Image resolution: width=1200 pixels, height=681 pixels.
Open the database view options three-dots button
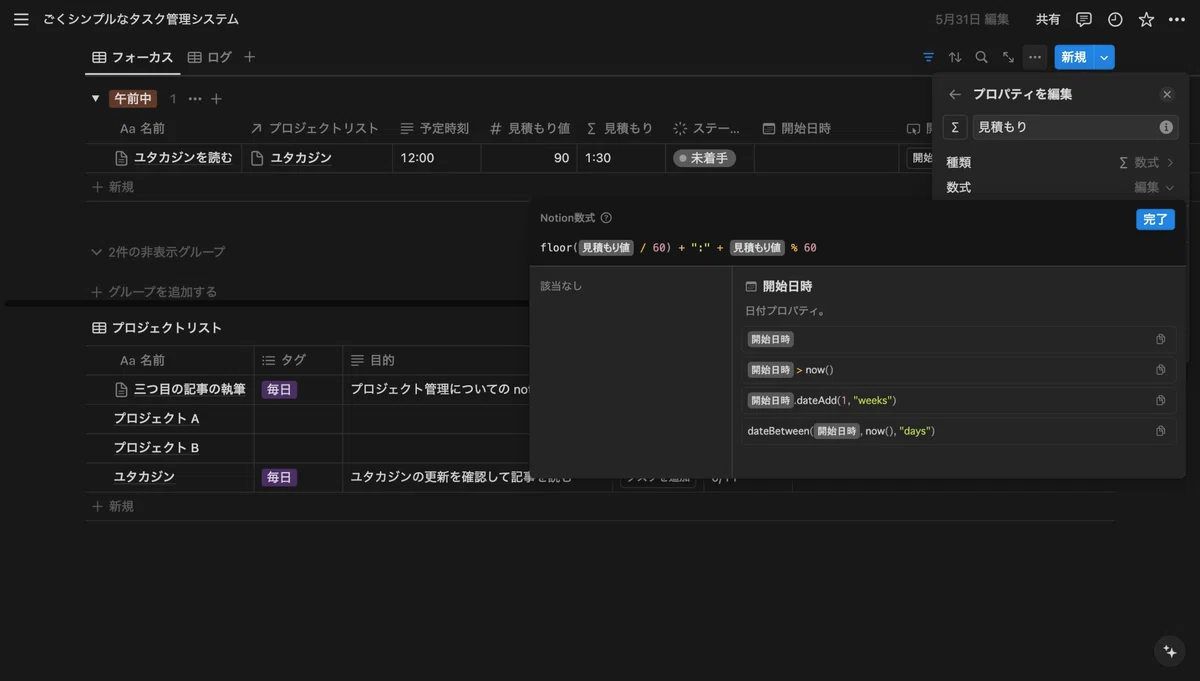(1035, 57)
